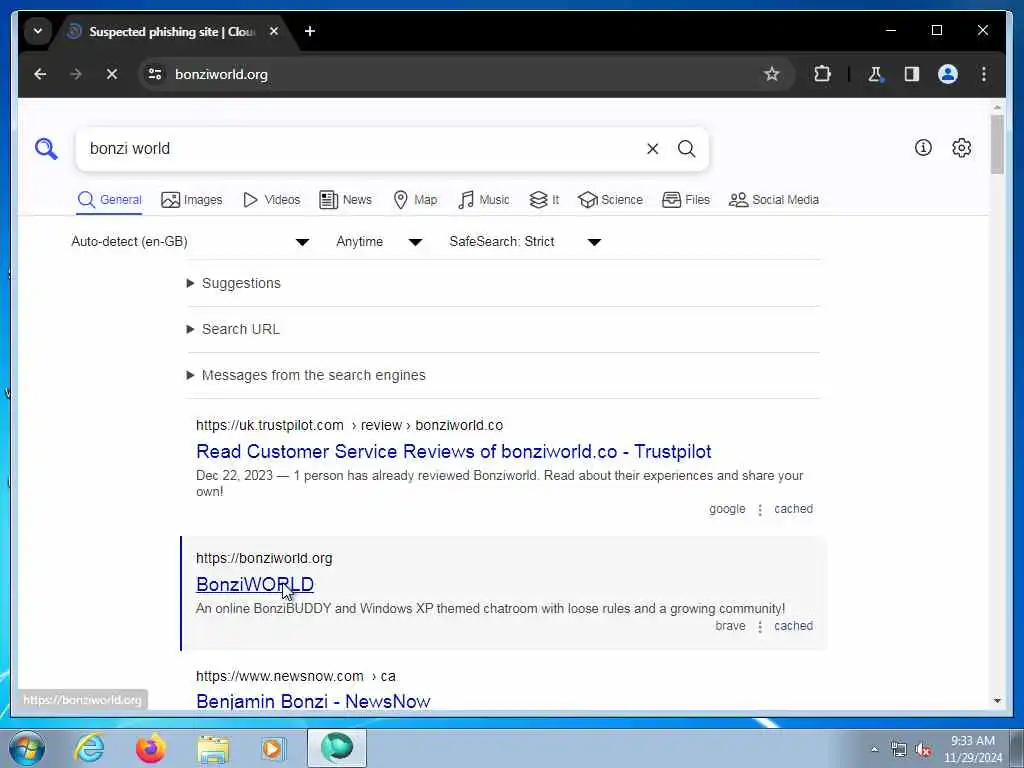This screenshot has height=768, width=1024.
Task: Switch to Music search tab
Action: point(483,200)
